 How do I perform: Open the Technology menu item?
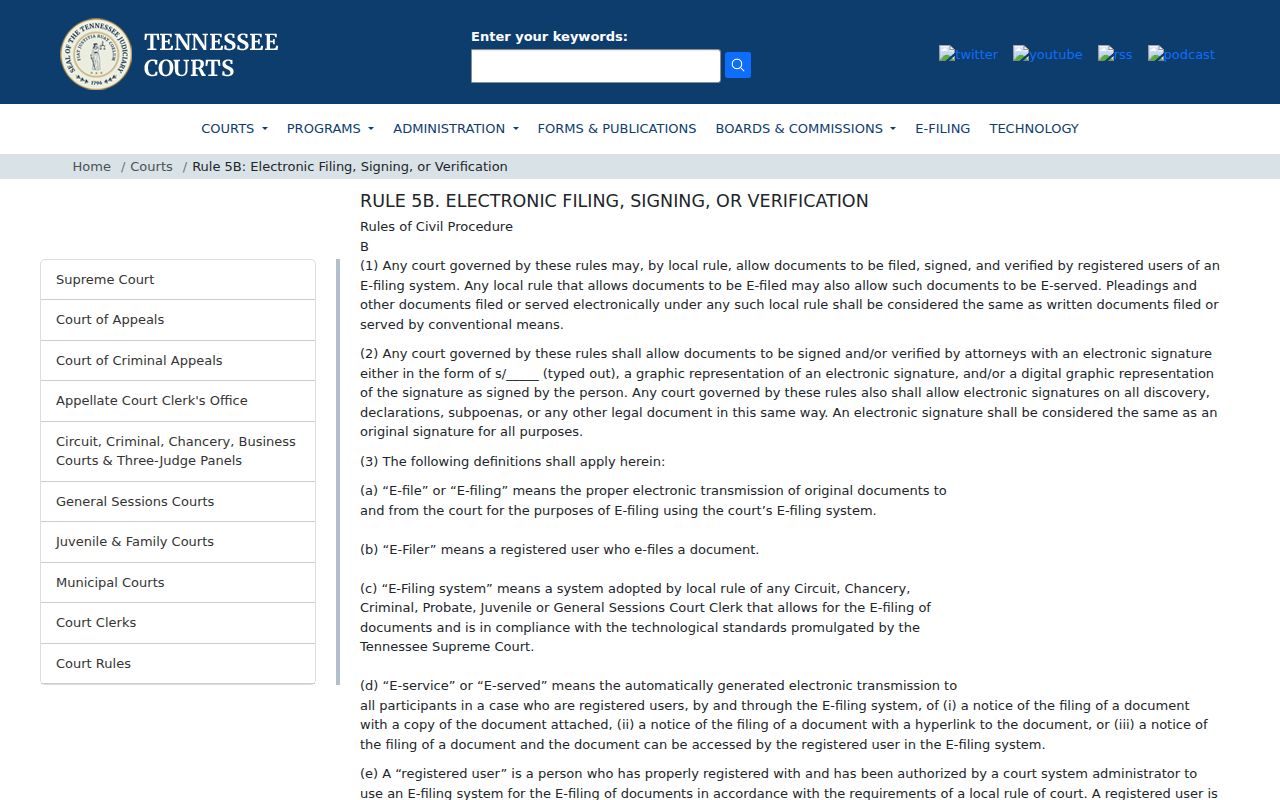[1034, 128]
